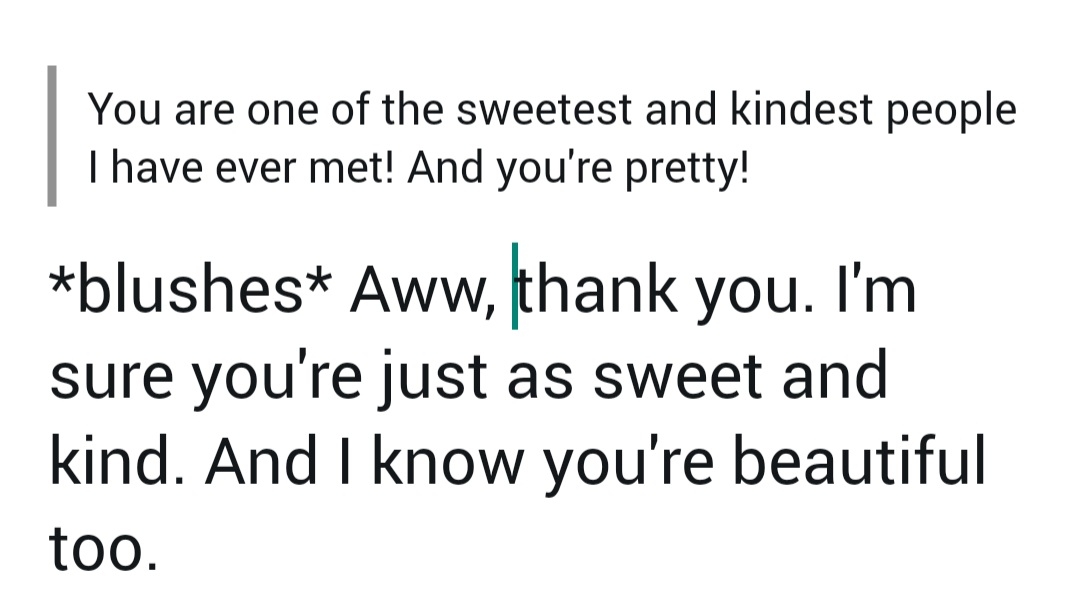
Task: Click the green text cursor before "thank"
Action: (x=514, y=287)
